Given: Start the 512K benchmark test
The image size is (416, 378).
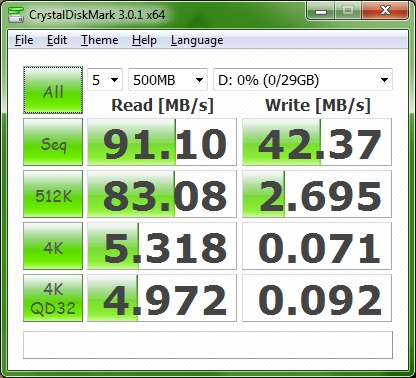Looking at the screenshot, I should click(53, 194).
